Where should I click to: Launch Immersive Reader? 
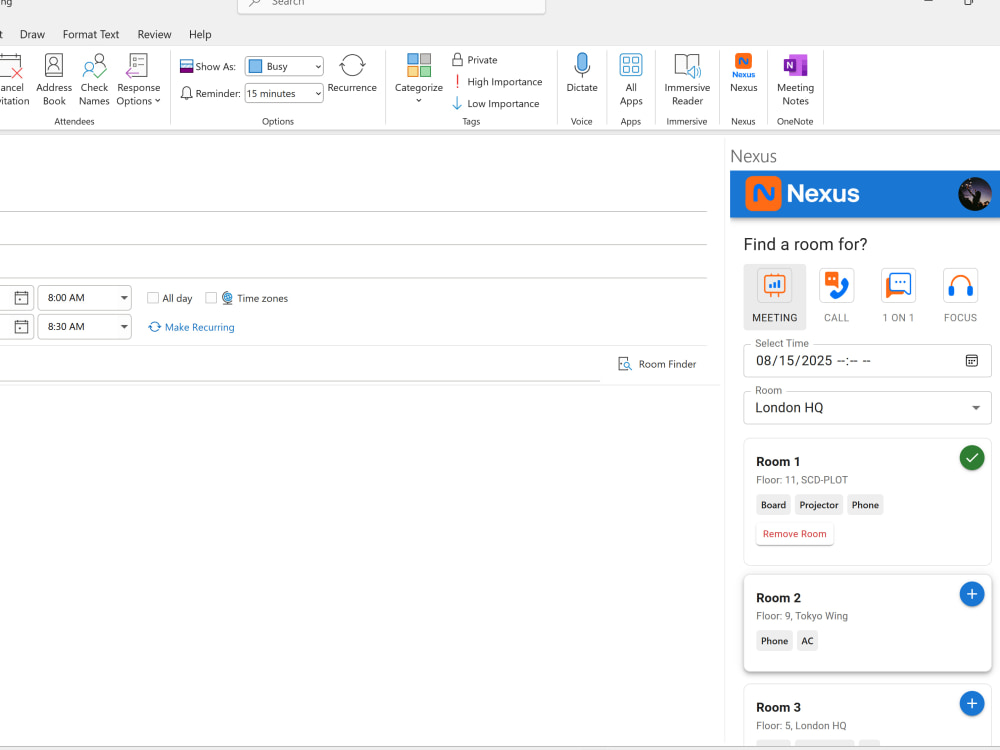(x=687, y=80)
